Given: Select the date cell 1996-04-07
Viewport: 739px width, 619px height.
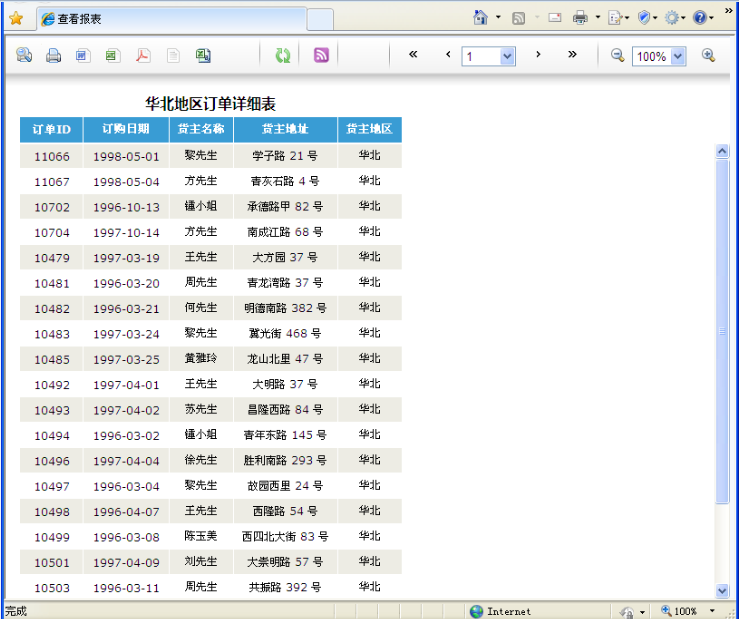Looking at the screenshot, I should click(x=126, y=512).
